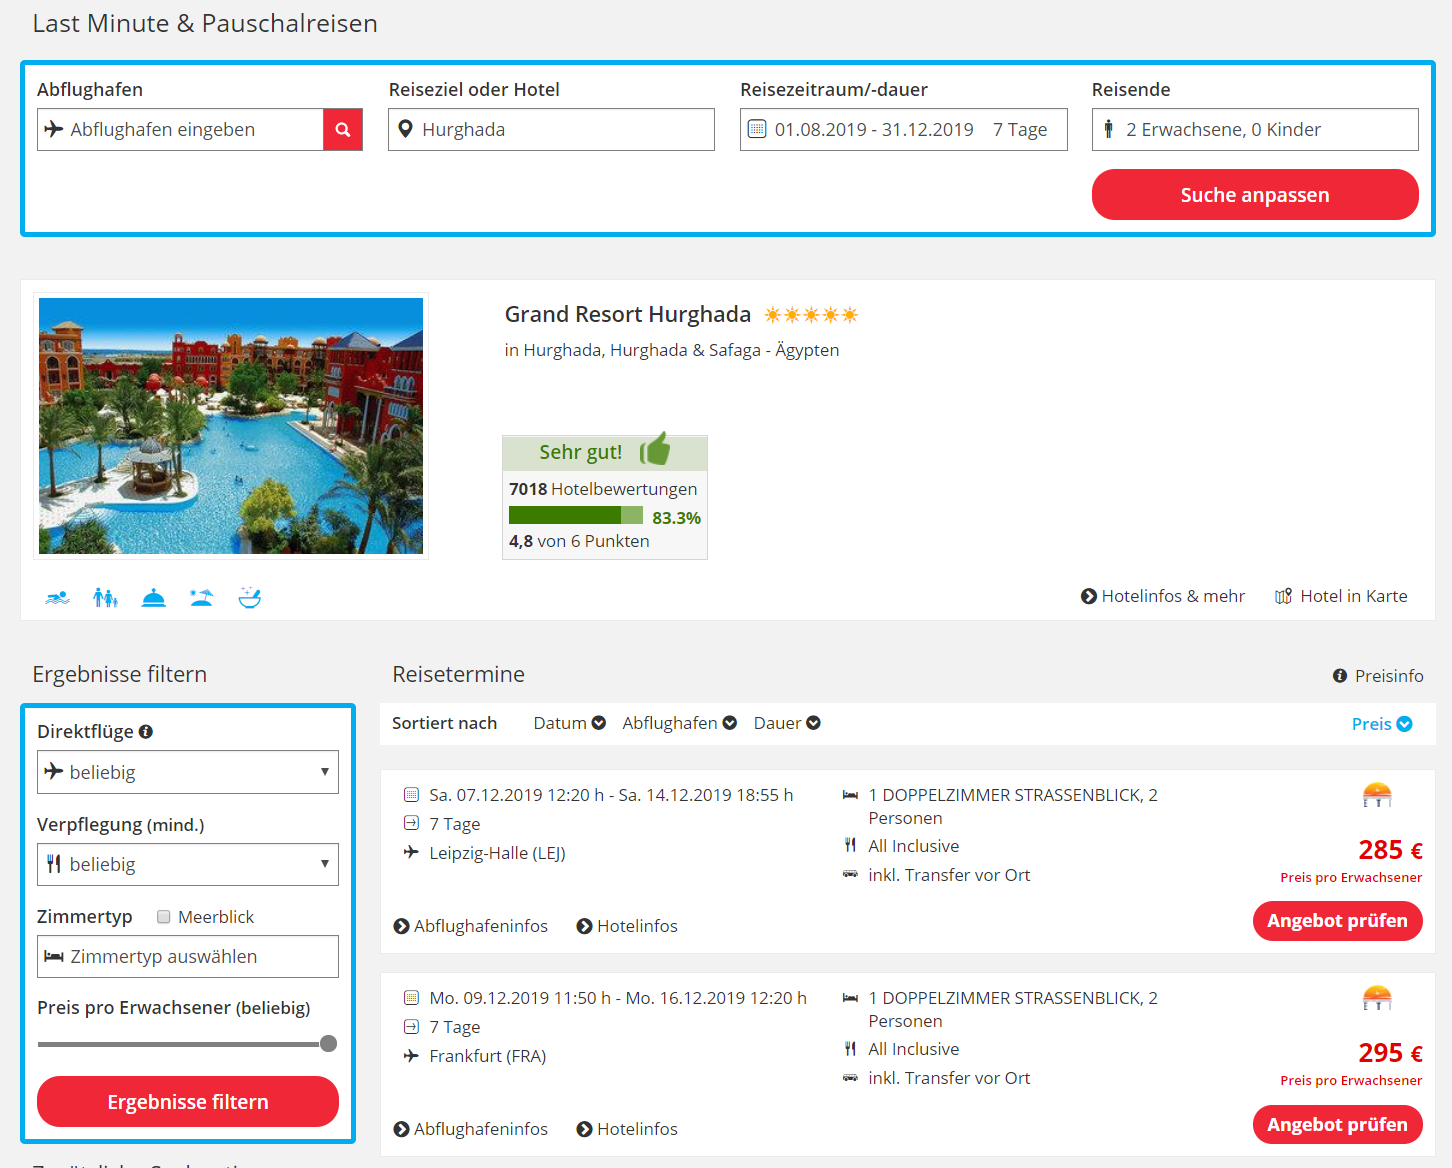This screenshot has width=1452, height=1168.
Task: Click duration icon beside 7 Tage in Frankfurt offer
Action: (411, 1027)
